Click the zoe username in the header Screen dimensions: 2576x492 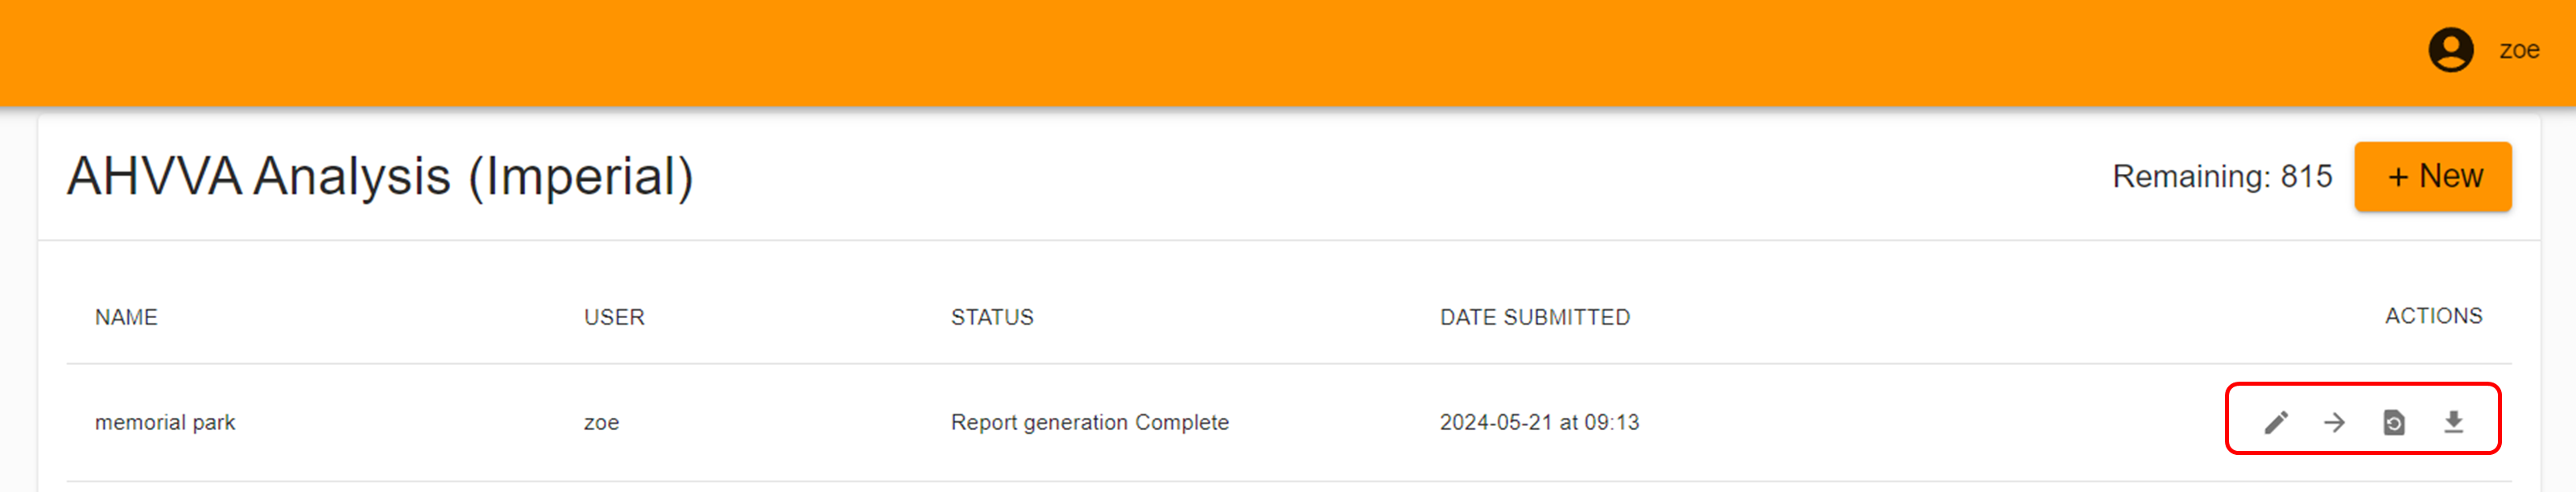[2519, 50]
